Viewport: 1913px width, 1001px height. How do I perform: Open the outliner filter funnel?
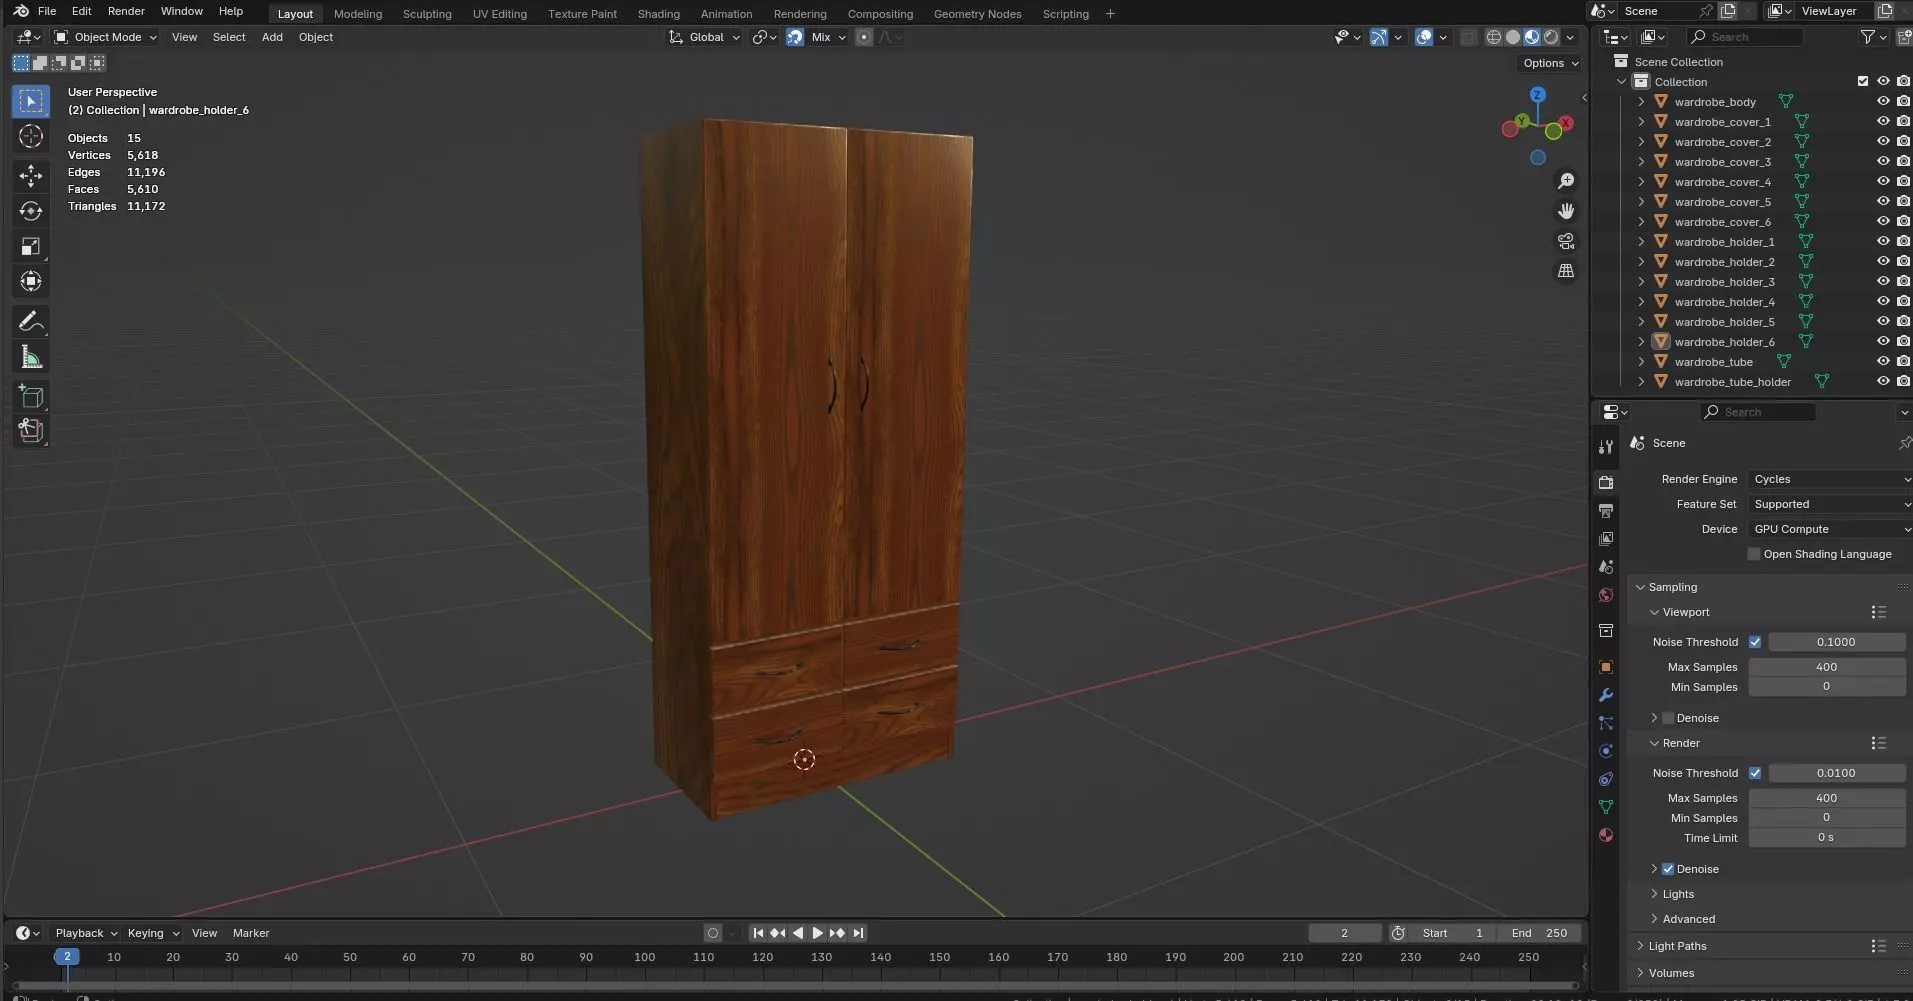pos(1867,37)
